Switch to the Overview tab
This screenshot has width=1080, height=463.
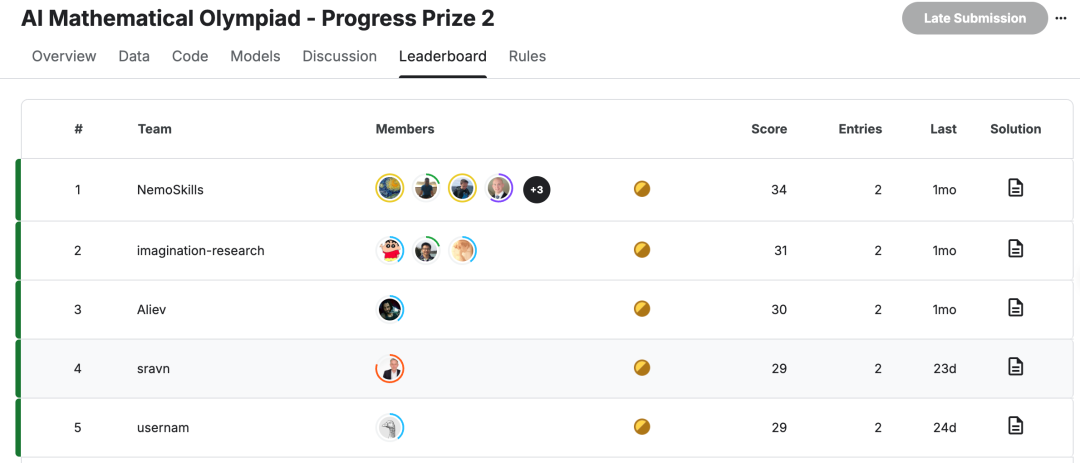[64, 56]
